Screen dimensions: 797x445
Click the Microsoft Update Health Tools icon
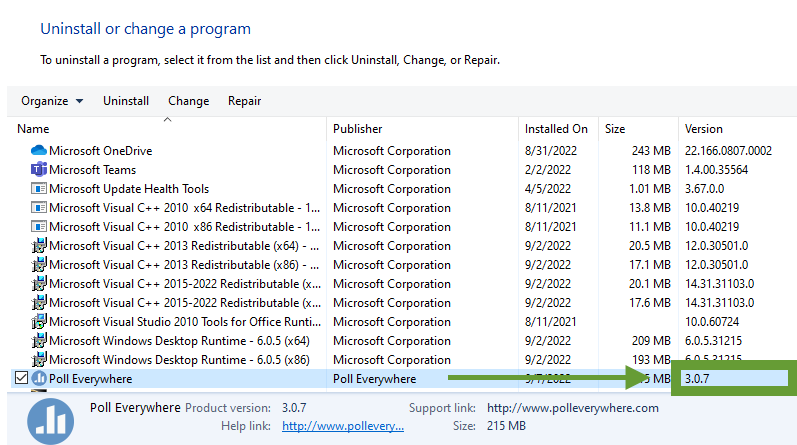coord(39,189)
